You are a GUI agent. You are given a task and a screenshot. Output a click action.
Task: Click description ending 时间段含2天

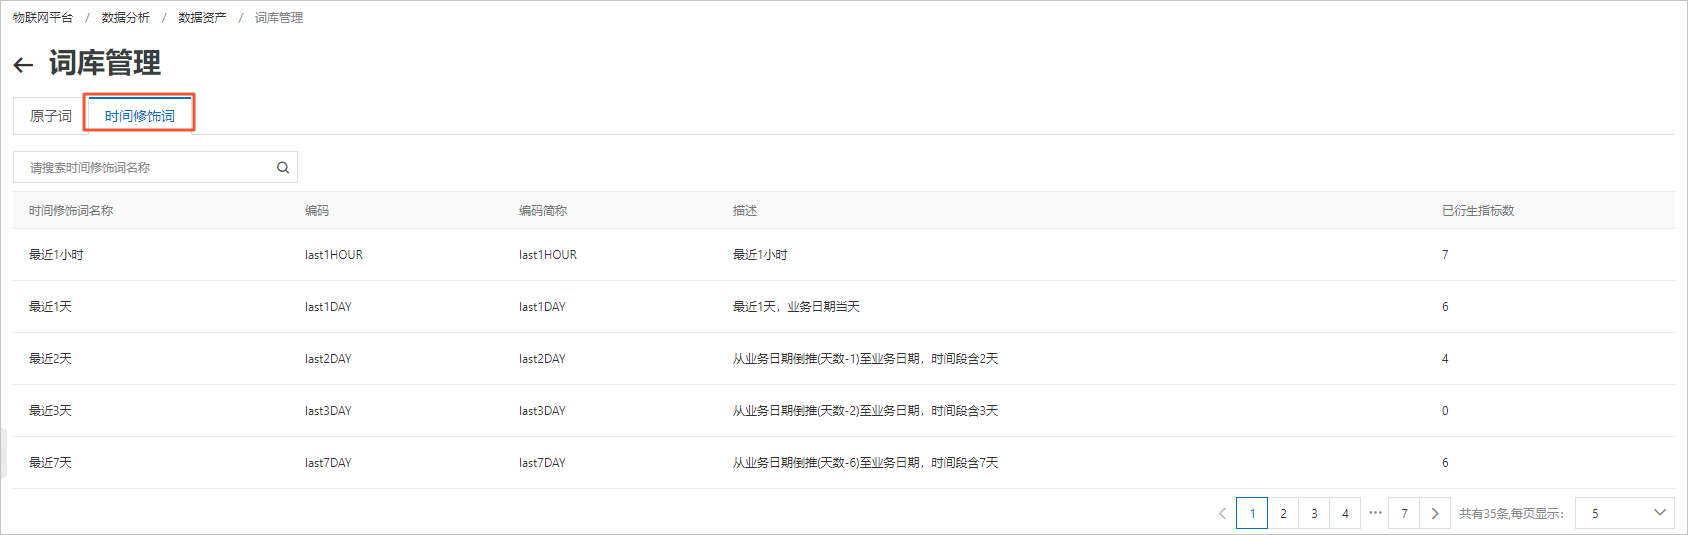click(x=865, y=359)
